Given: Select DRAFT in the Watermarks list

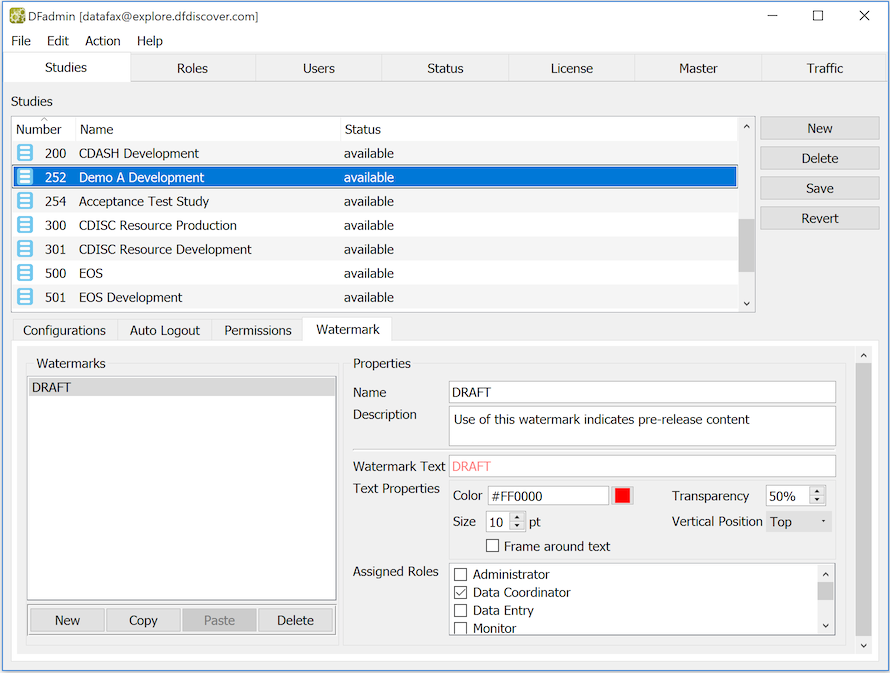Looking at the screenshot, I should pyautogui.click(x=182, y=387).
